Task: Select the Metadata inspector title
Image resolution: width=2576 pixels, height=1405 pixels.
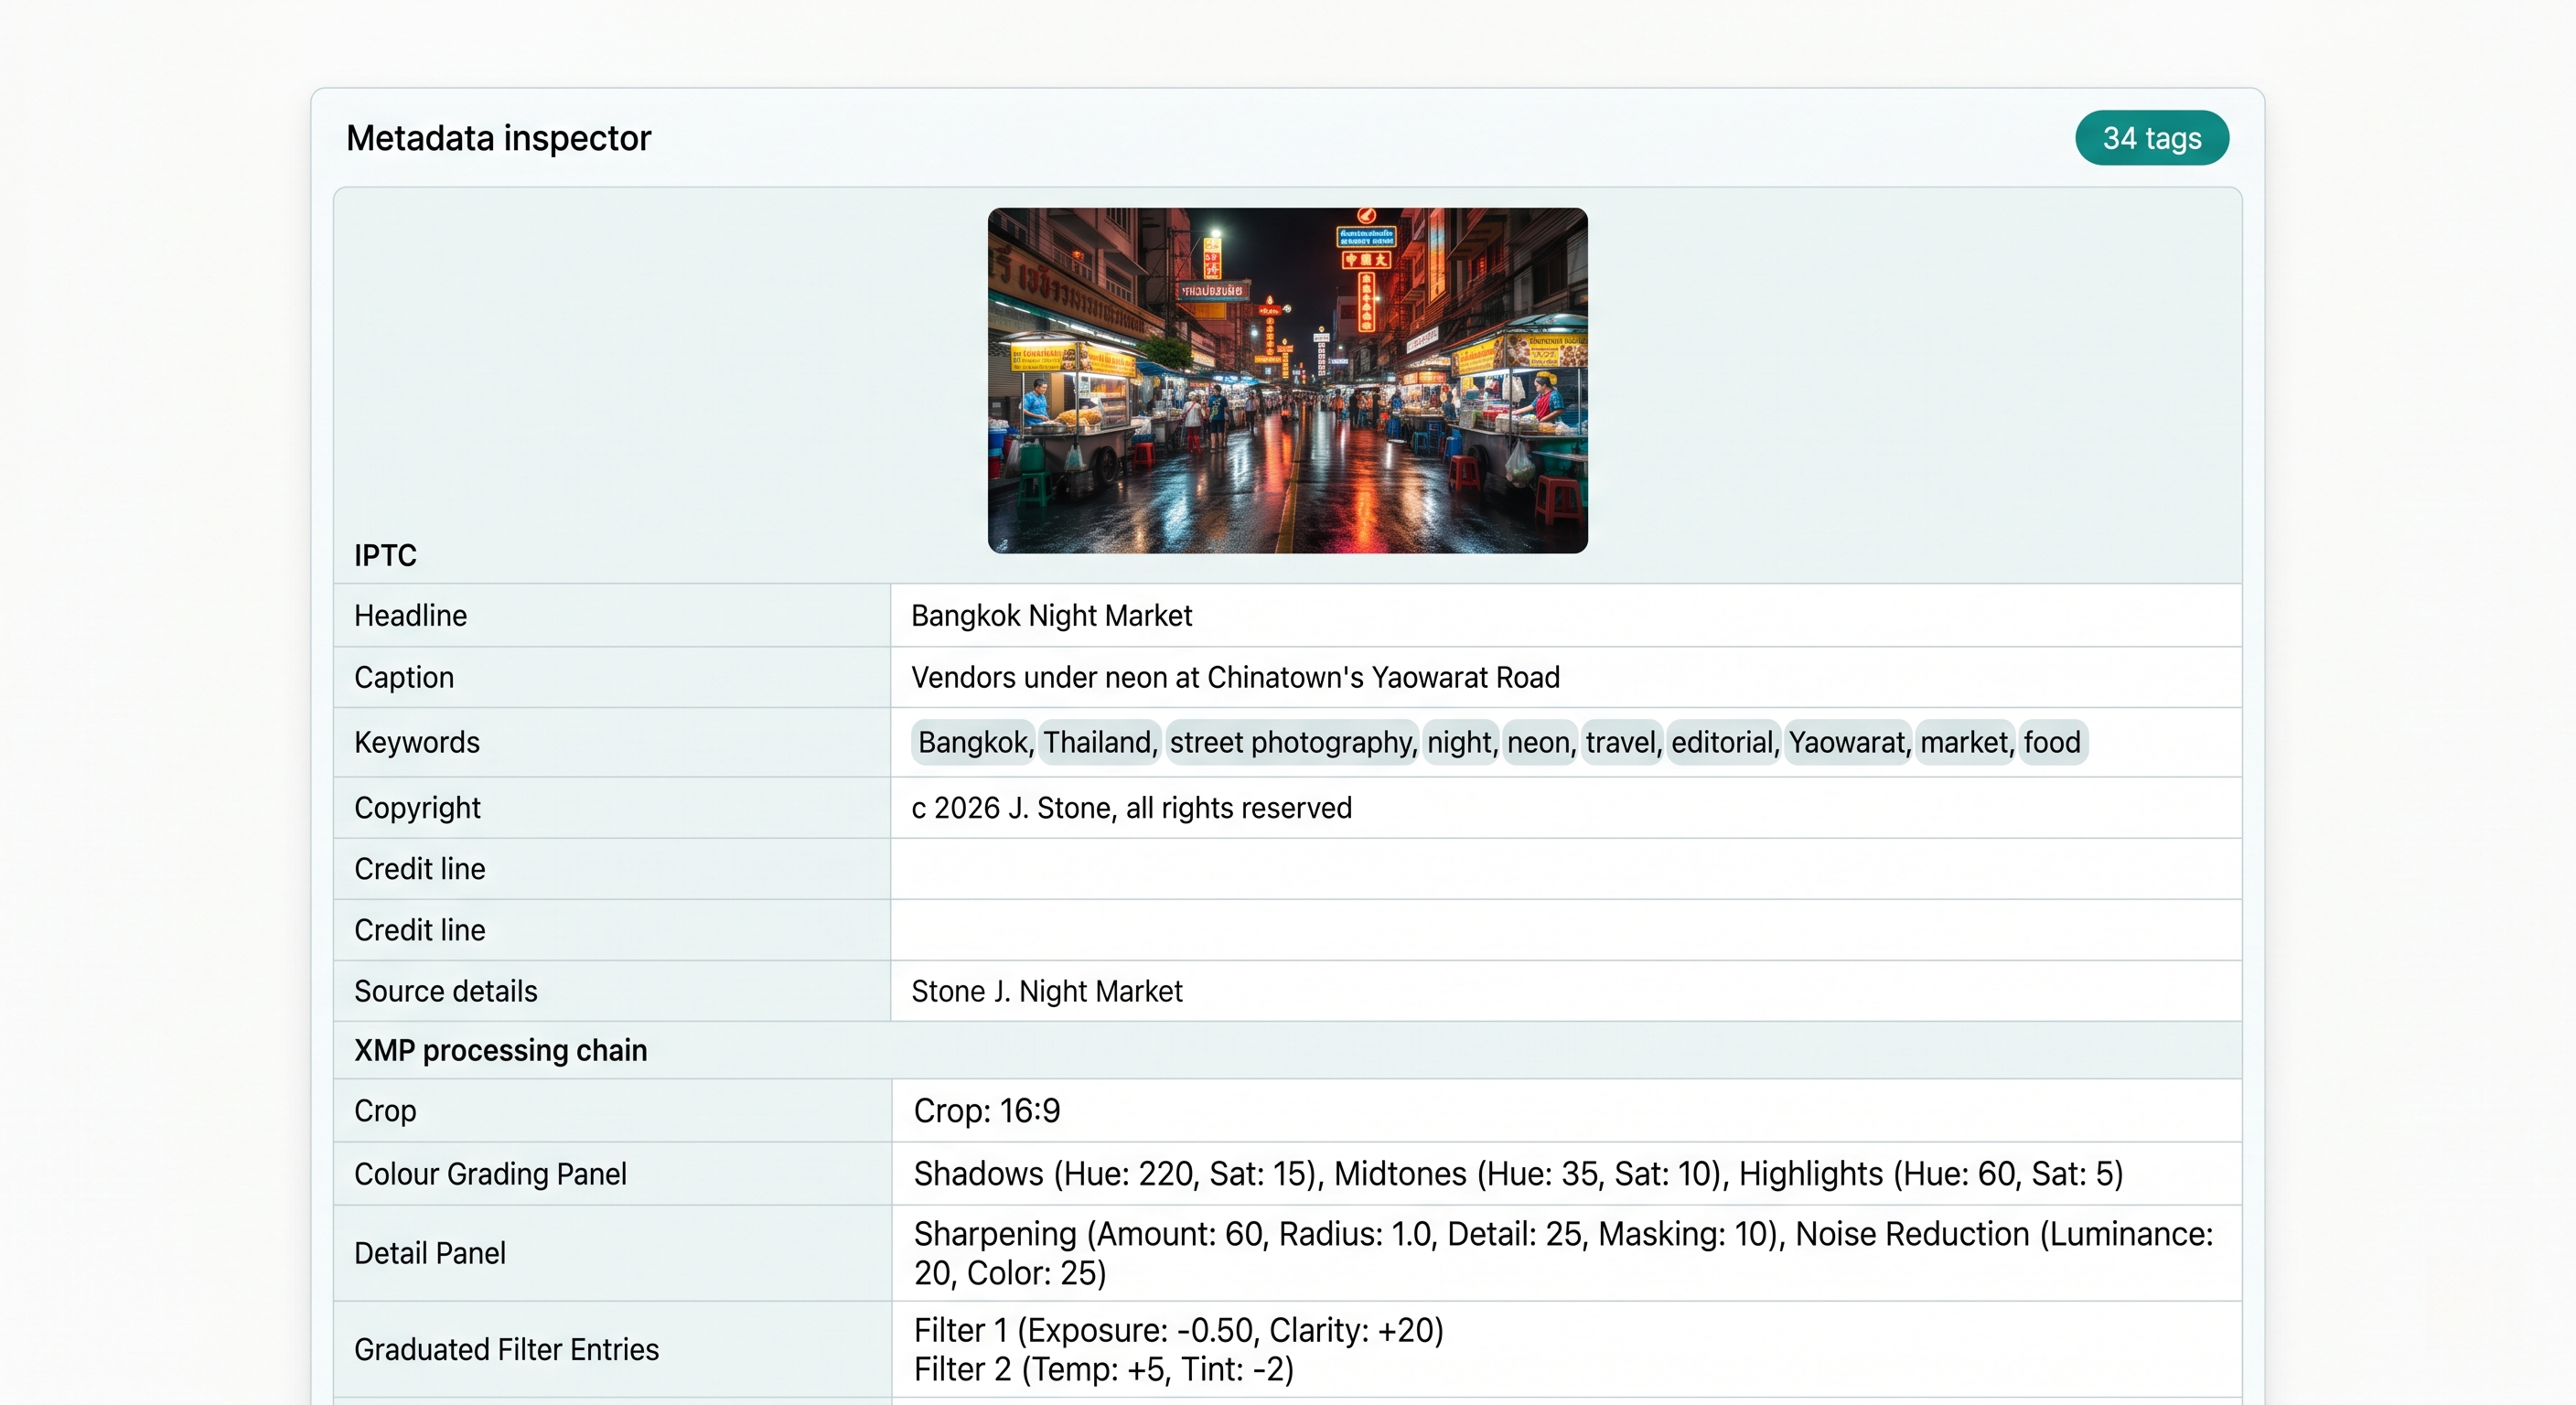Action: 498,138
